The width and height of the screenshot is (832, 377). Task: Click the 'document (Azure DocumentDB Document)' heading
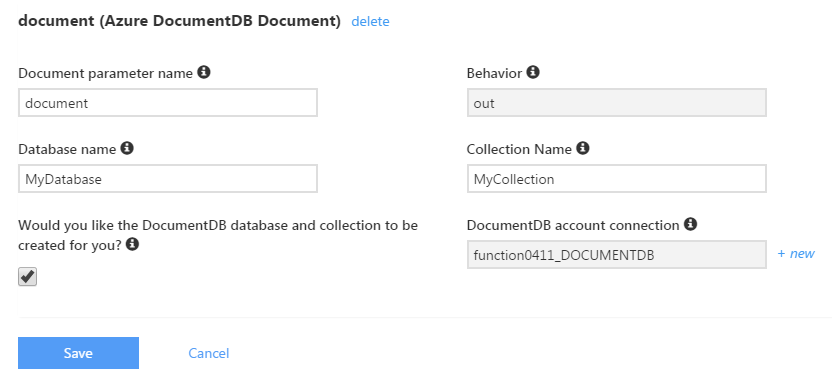click(x=179, y=21)
